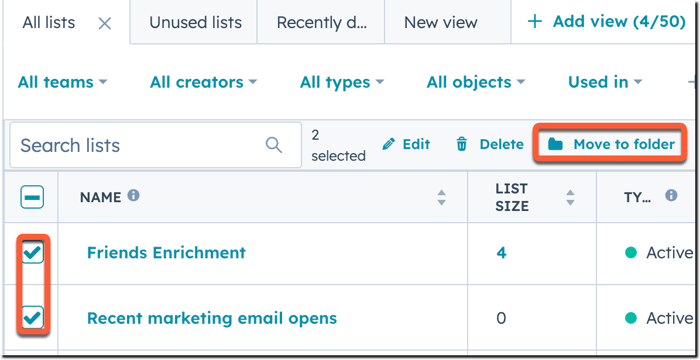Click the search magnifier icon

pos(274,145)
